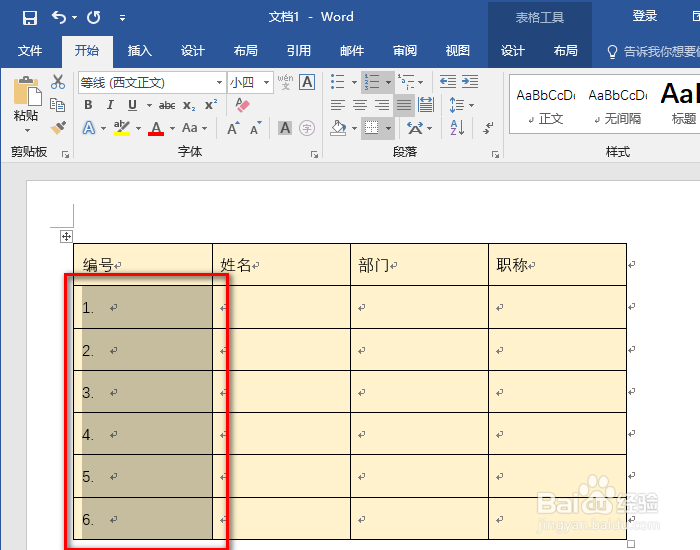The height and width of the screenshot is (550, 700).
Task: Select the Format Painter brush
Action: 58,128
